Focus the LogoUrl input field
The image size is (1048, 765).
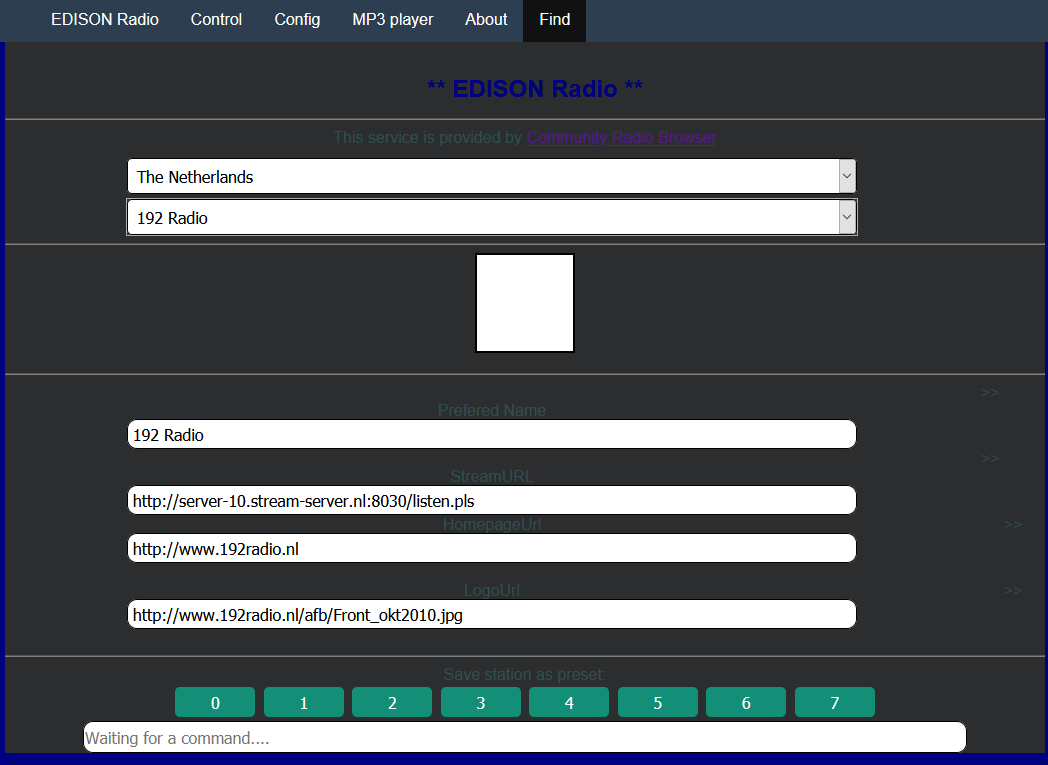tap(492, 614)
